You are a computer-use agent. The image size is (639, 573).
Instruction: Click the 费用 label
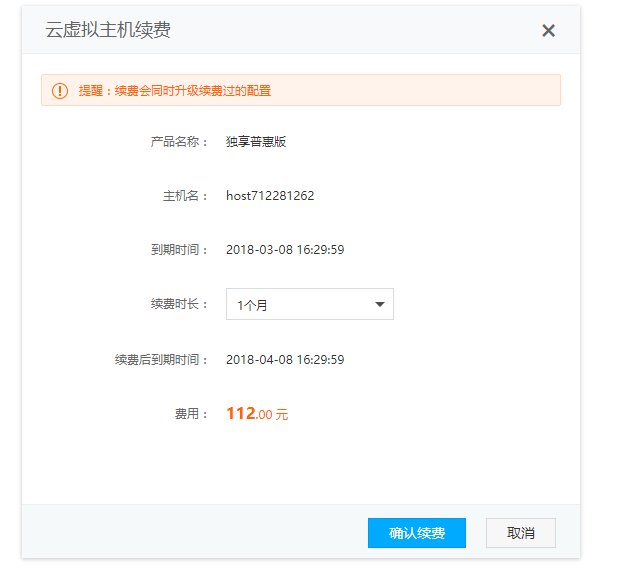tap(191, 414)
